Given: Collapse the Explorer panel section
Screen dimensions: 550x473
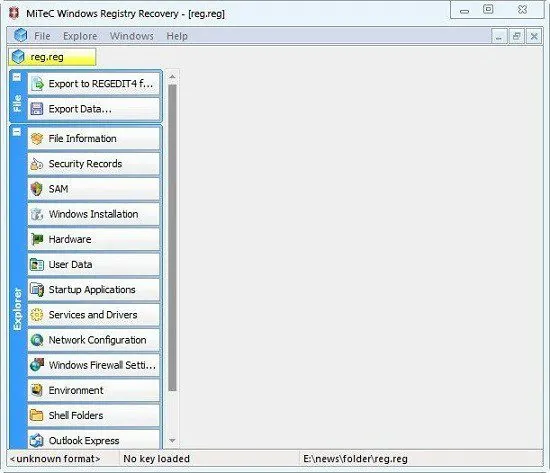Looking at the screenshot, I should point(16,132).
